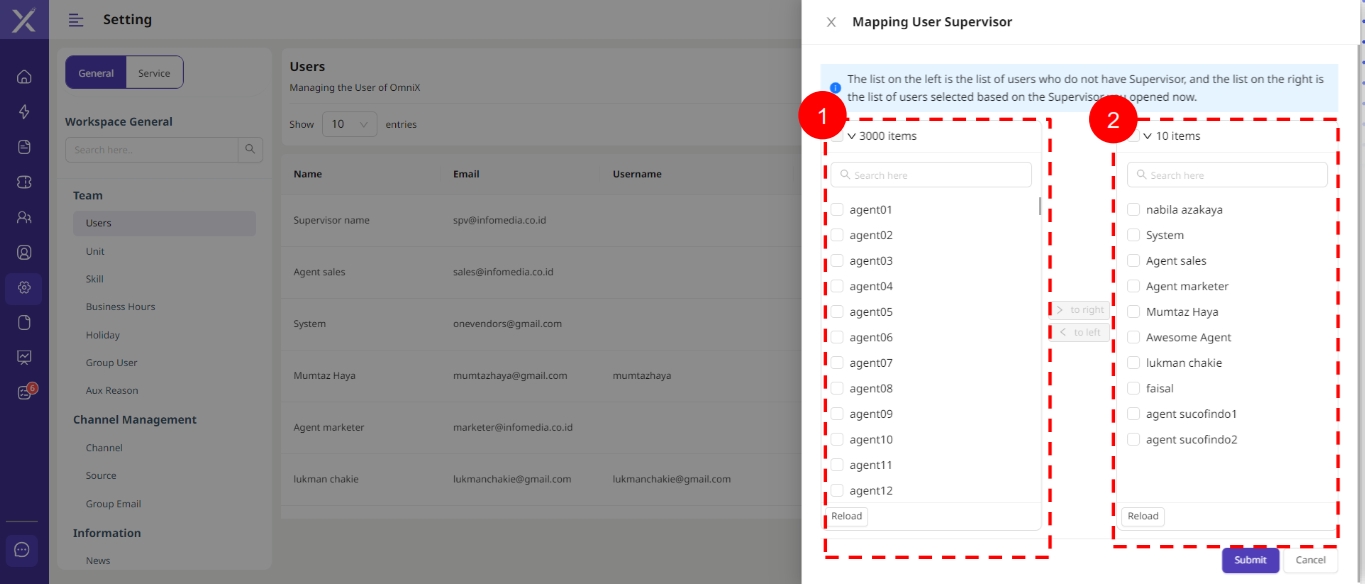
Task: Open the show entries count dropdown
Action: click(x=349, y=125)
